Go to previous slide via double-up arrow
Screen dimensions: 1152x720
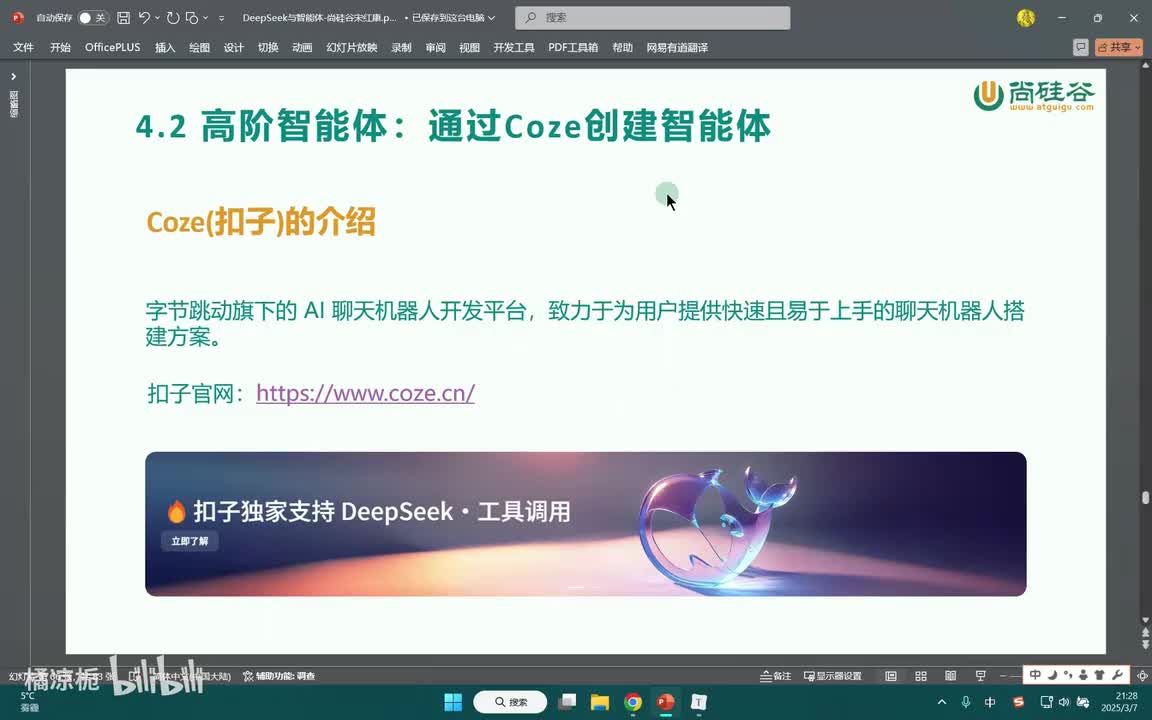point(1145,632)
